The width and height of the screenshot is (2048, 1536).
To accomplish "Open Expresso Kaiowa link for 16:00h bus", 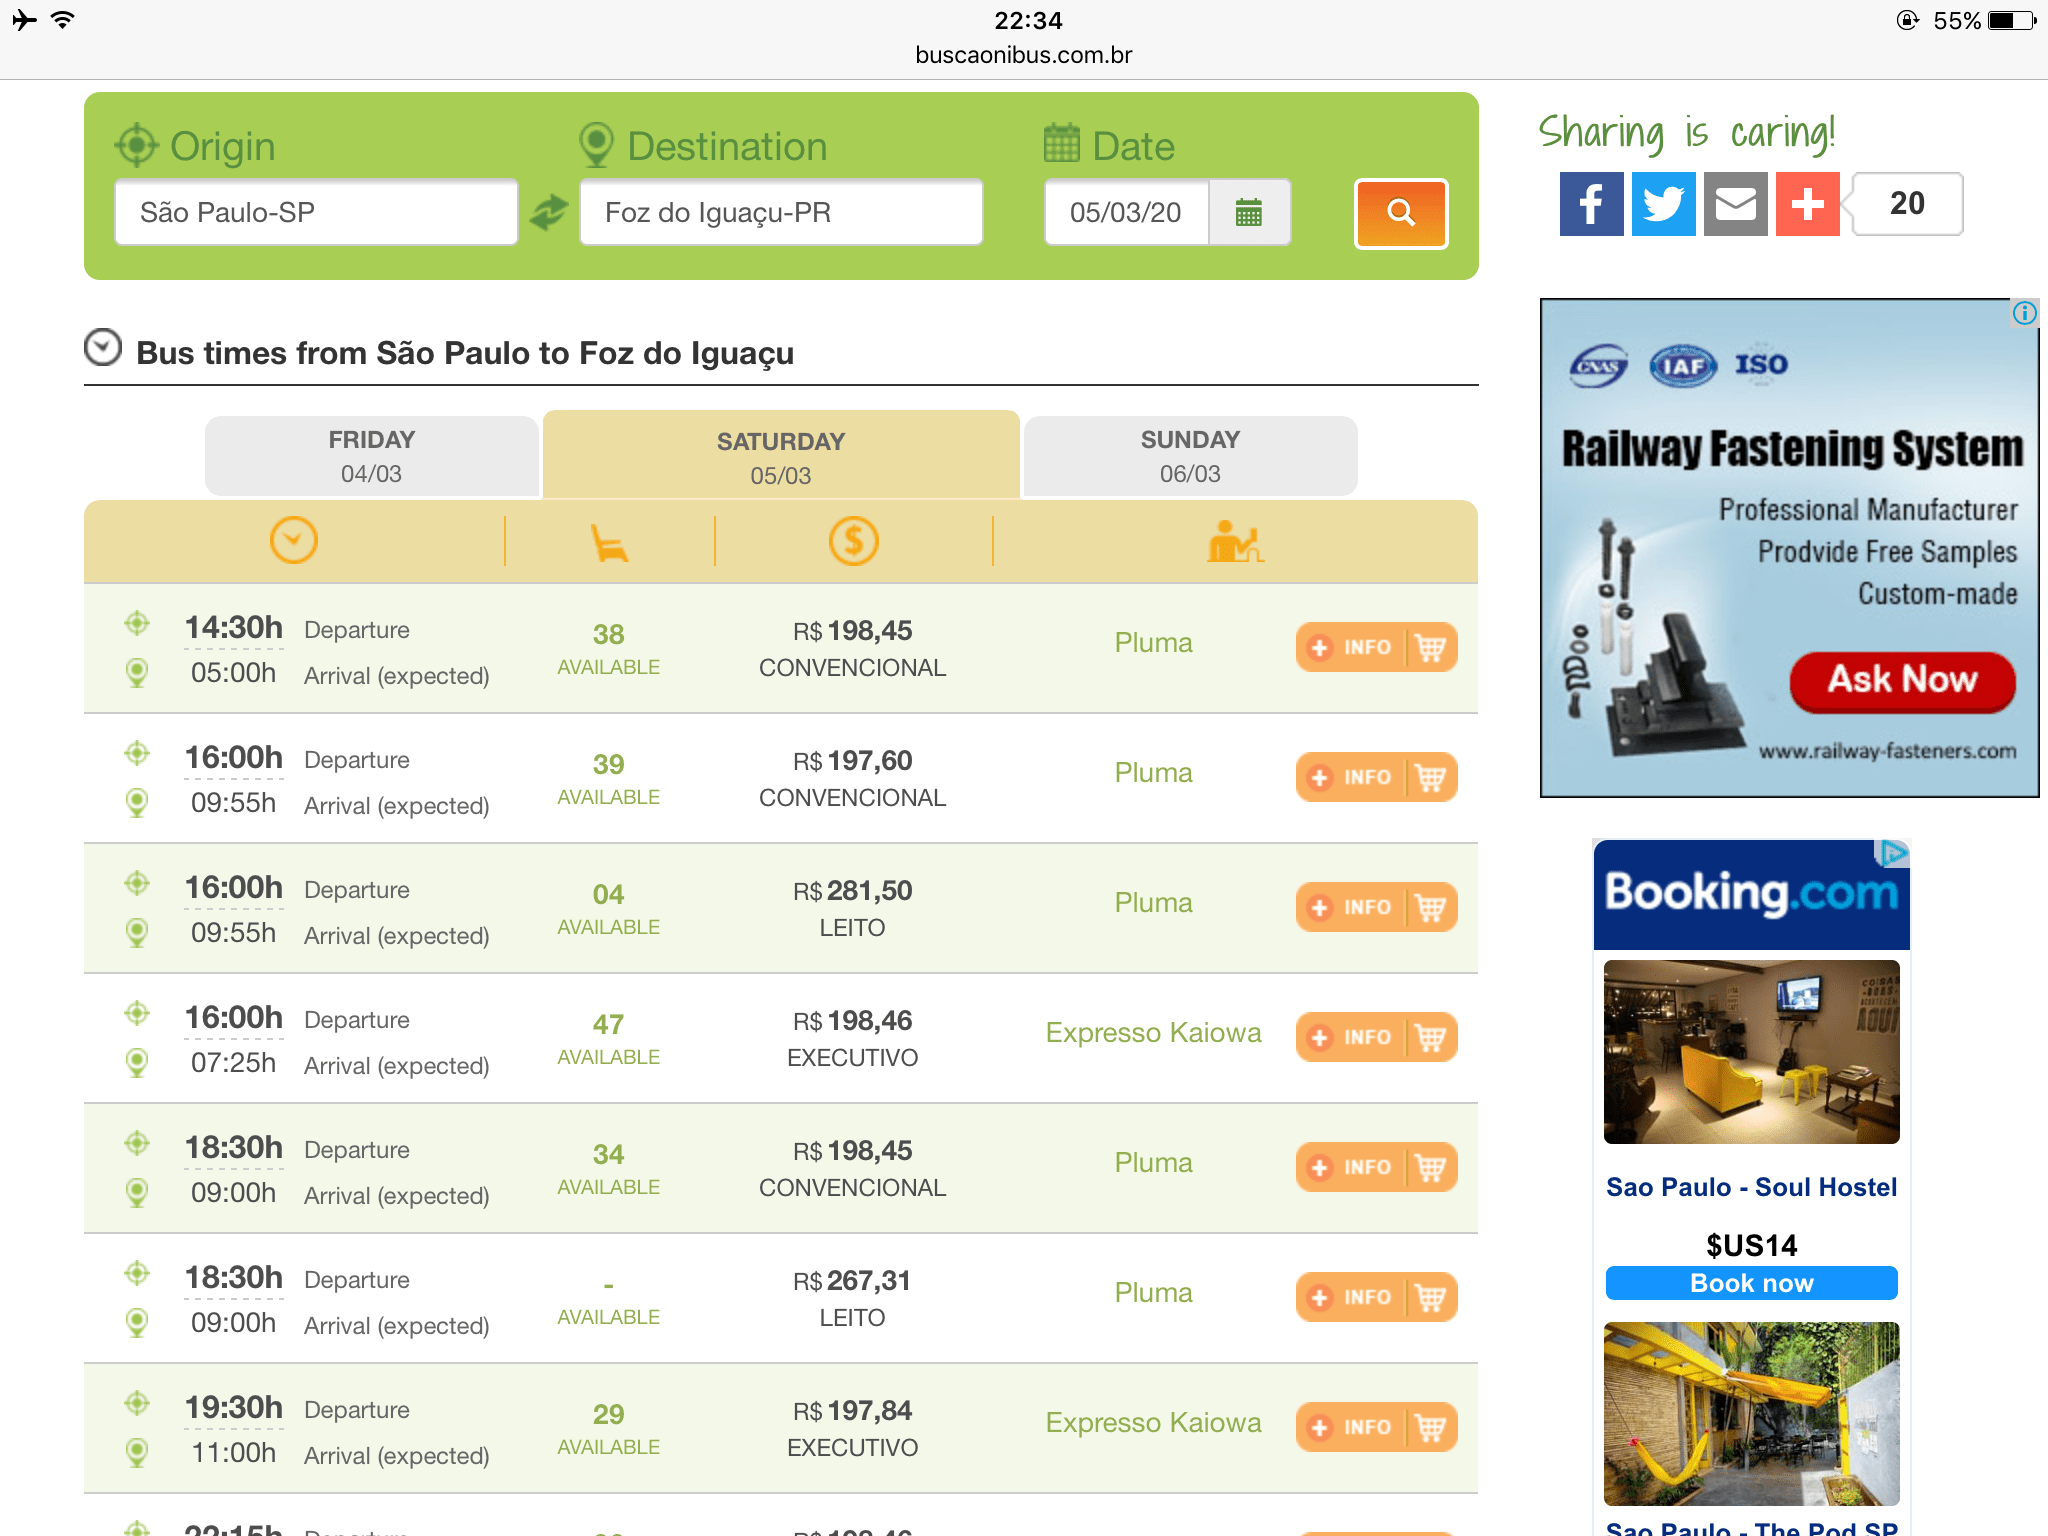I will click(1153, 1033).
